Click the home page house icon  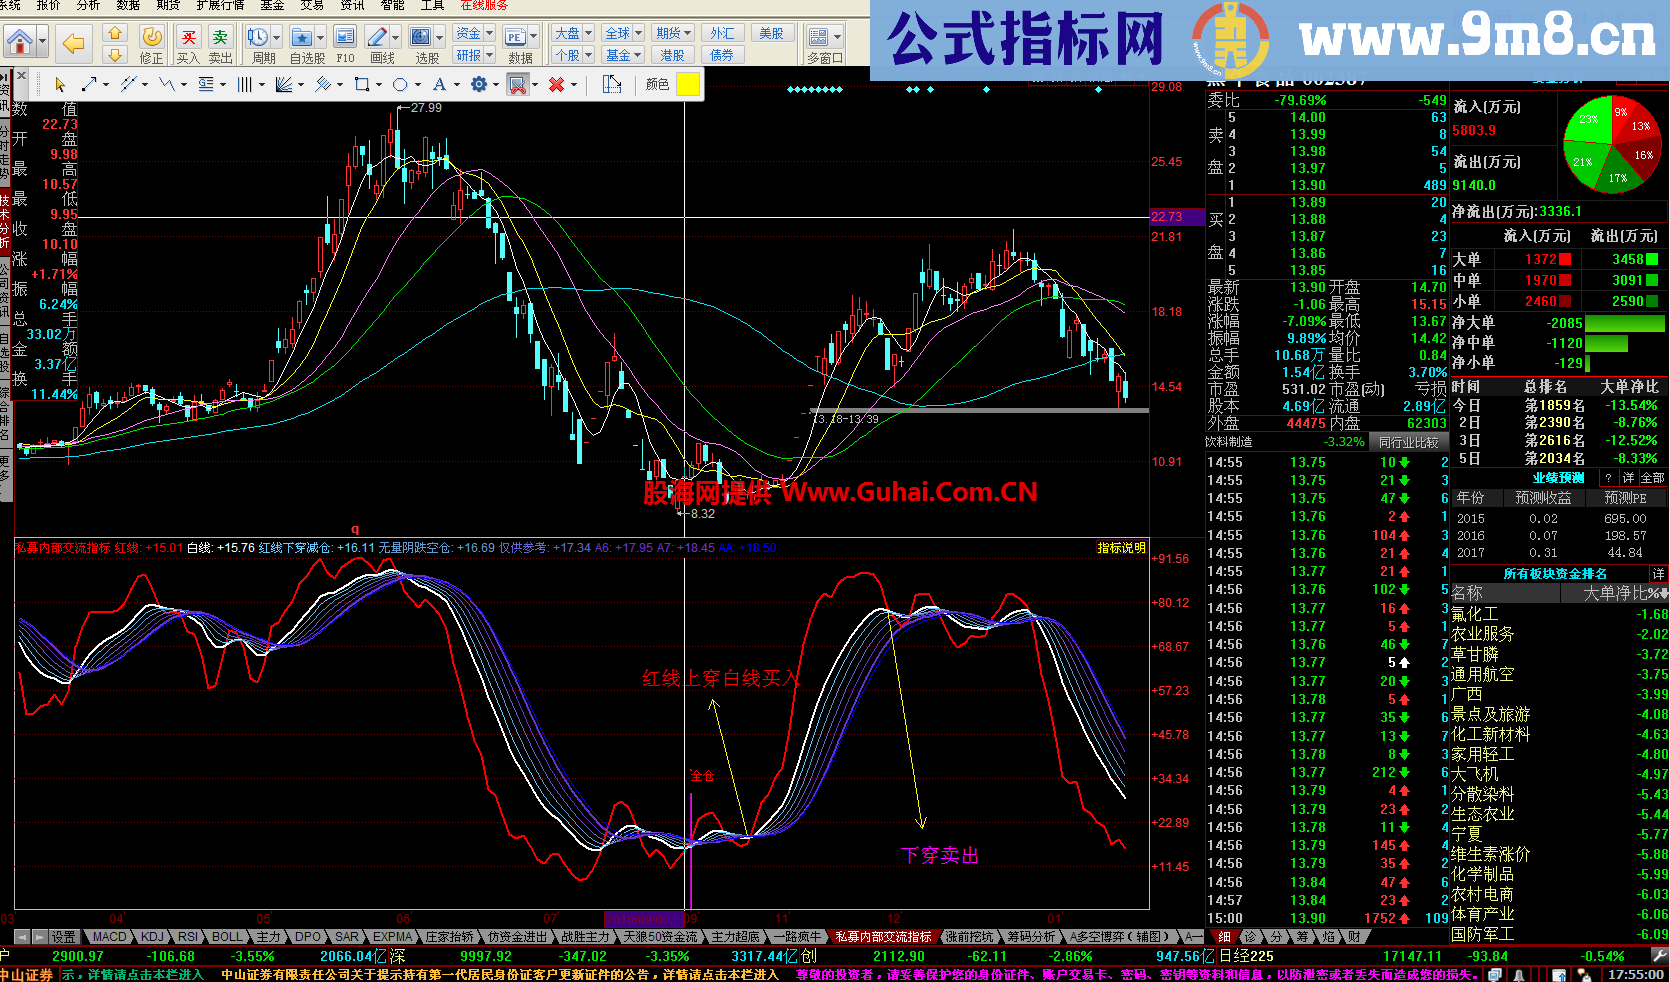[x=20, y=42]
